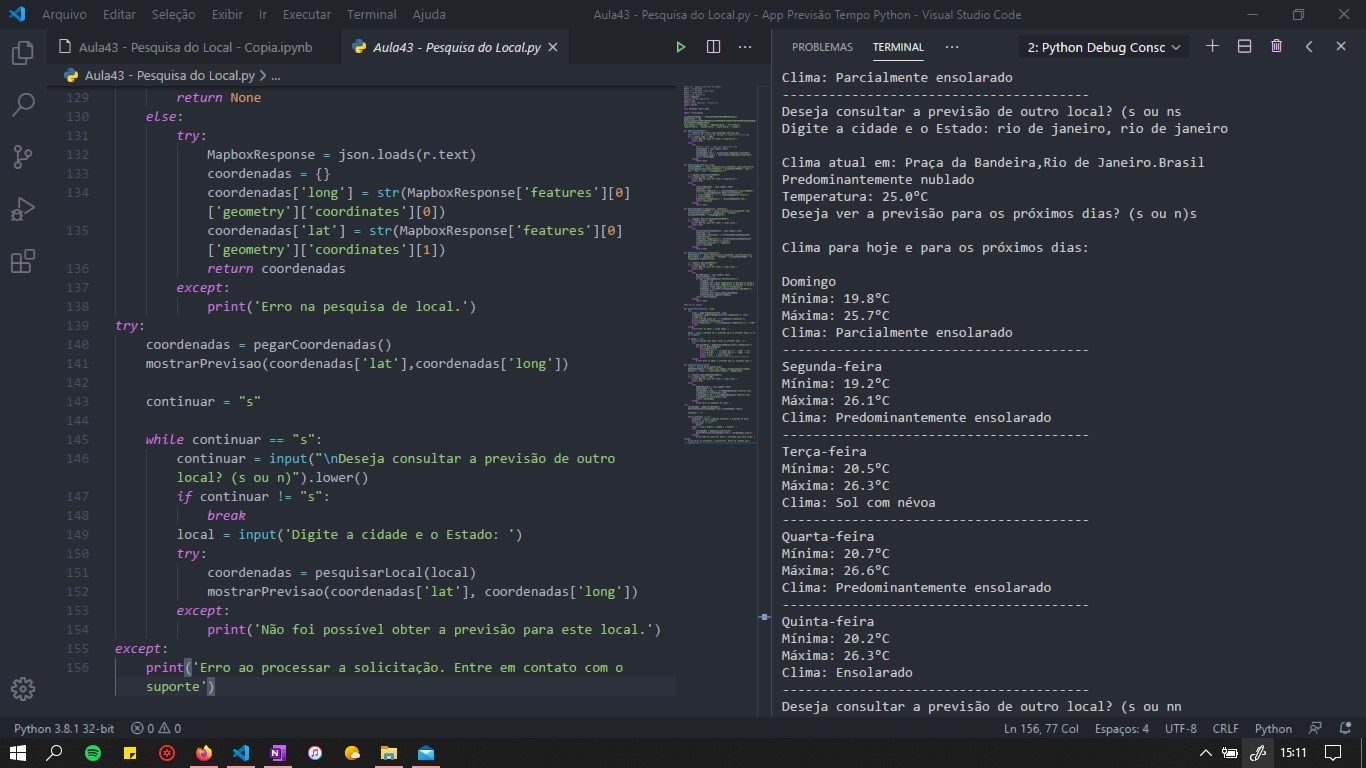Select the TERMINAL panel tab
1366x768 pixels.
tap(898, 47)
